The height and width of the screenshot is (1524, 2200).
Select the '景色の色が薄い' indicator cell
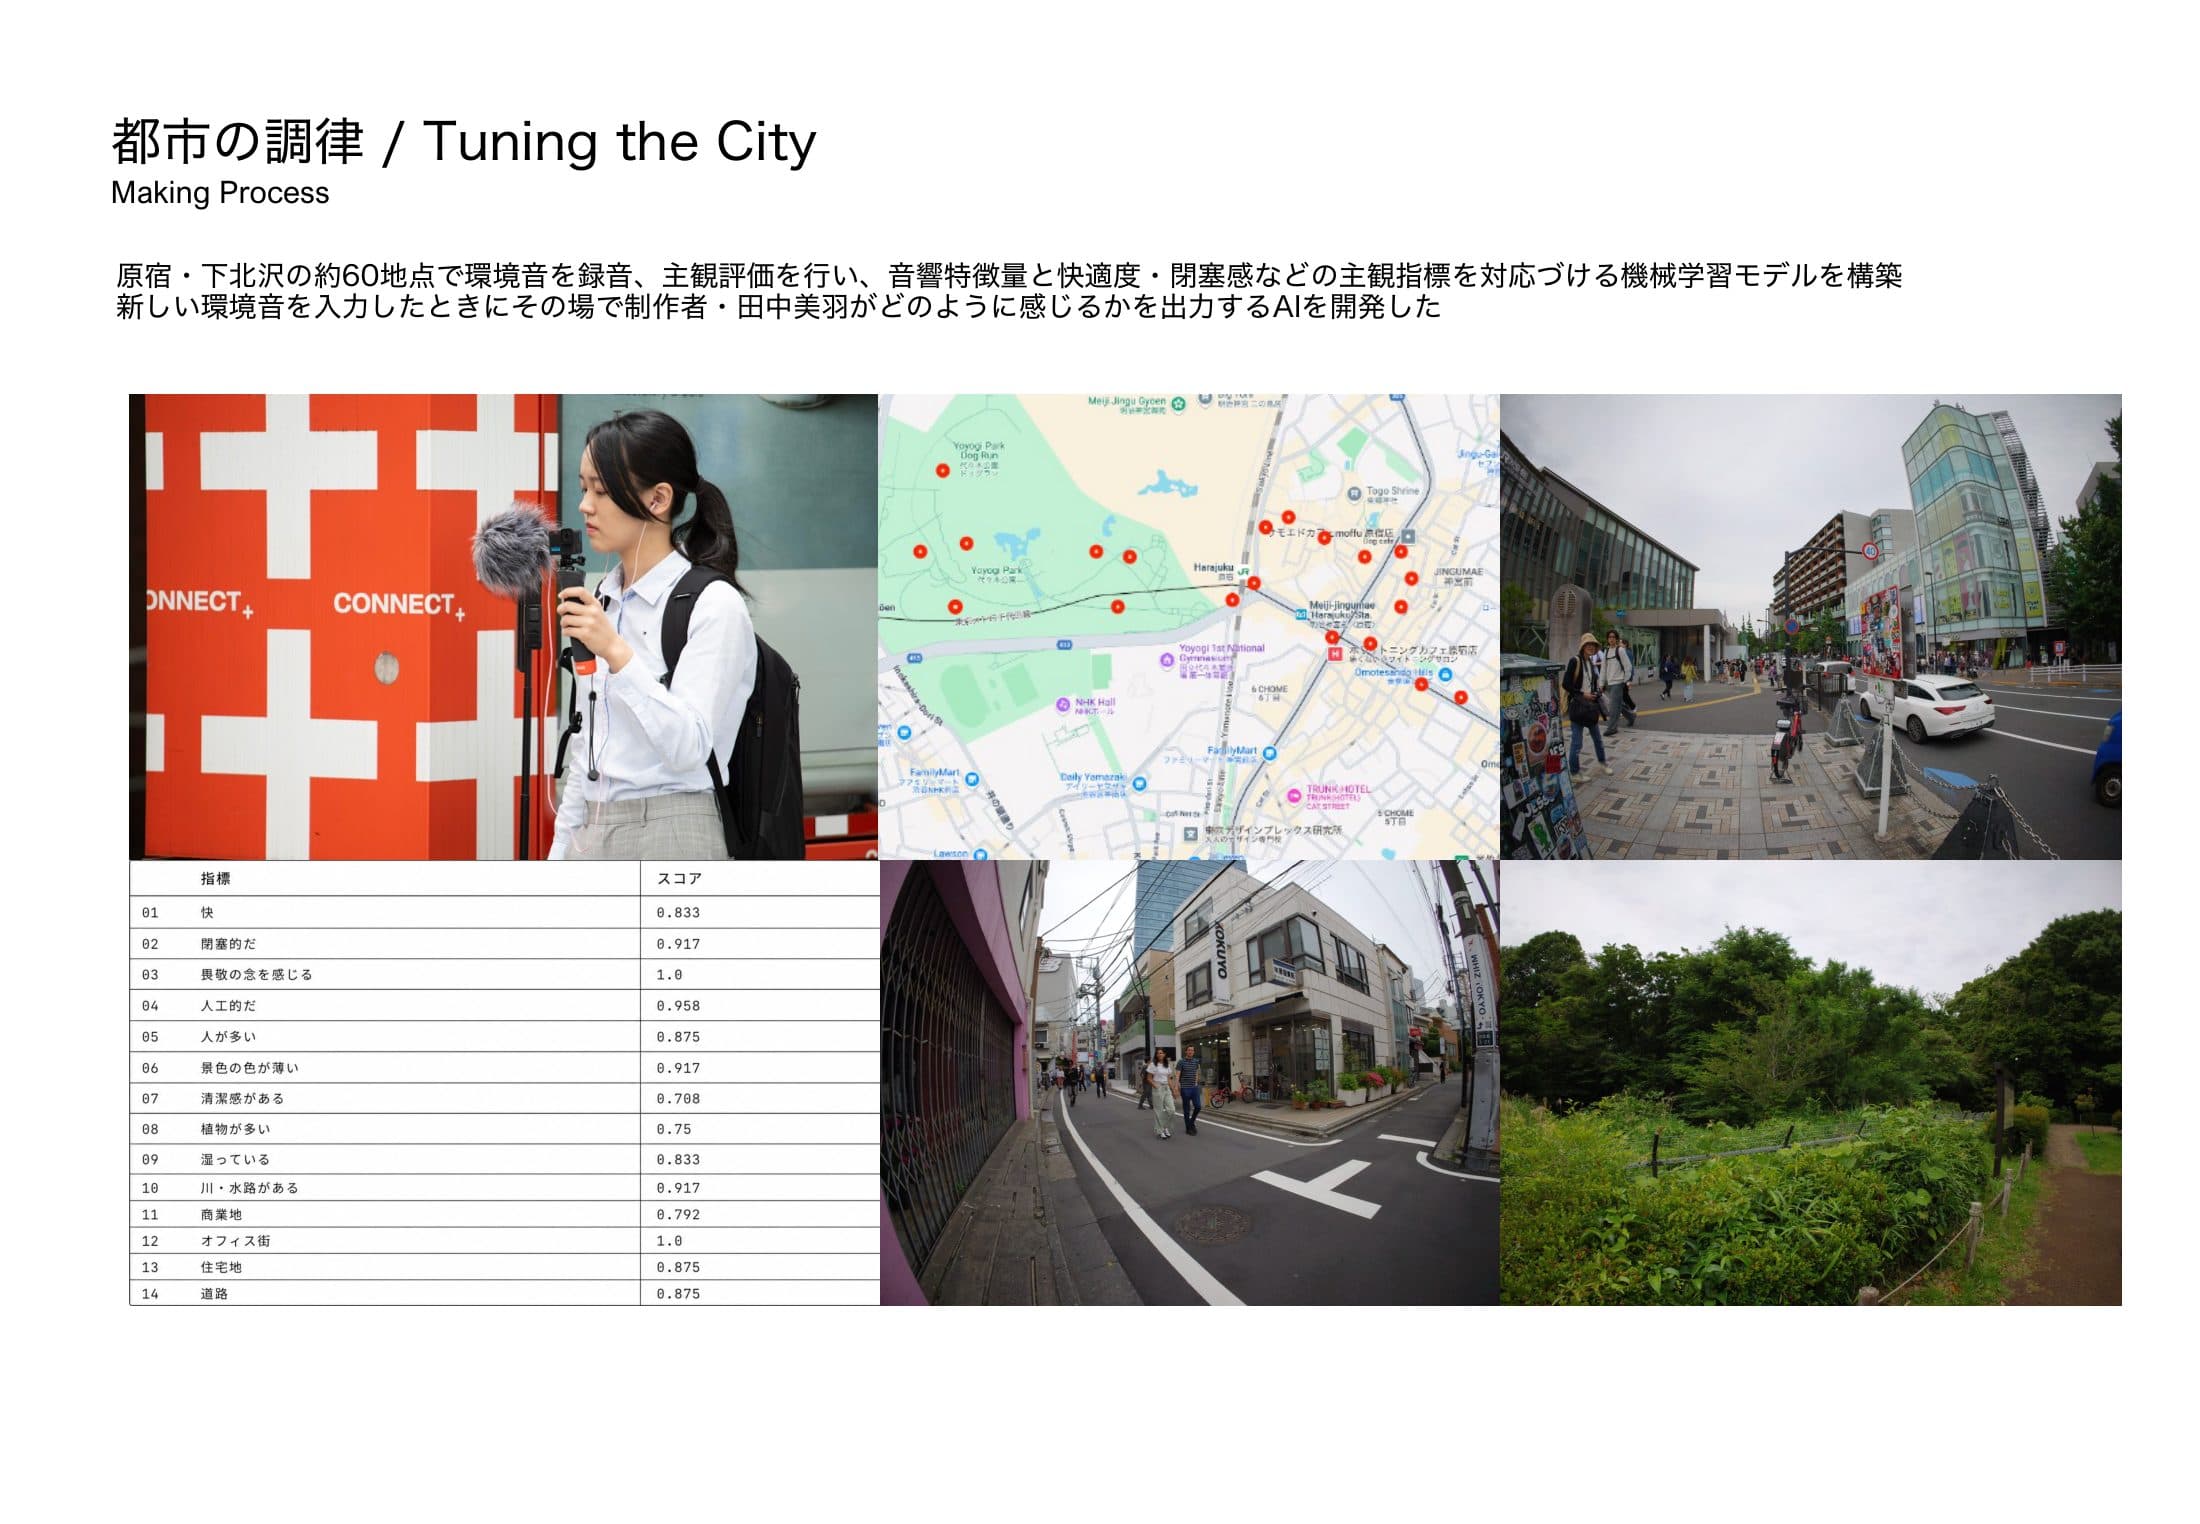tap(250, 1068)
